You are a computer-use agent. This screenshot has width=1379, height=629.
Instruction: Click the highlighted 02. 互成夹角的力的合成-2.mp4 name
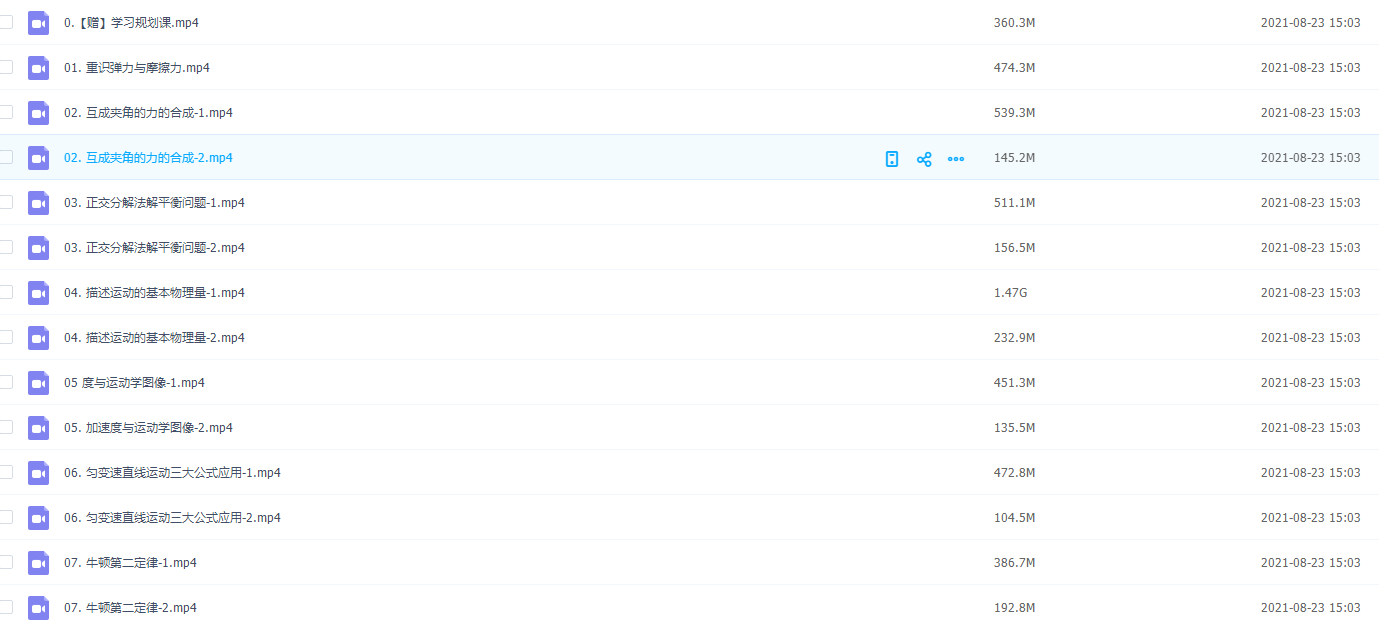coord(148,158)
